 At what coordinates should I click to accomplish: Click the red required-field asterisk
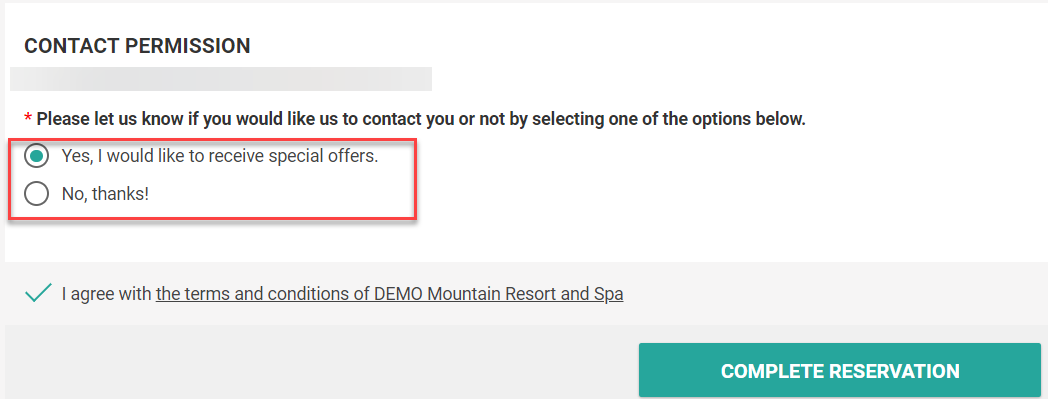(x=28, y=119)
